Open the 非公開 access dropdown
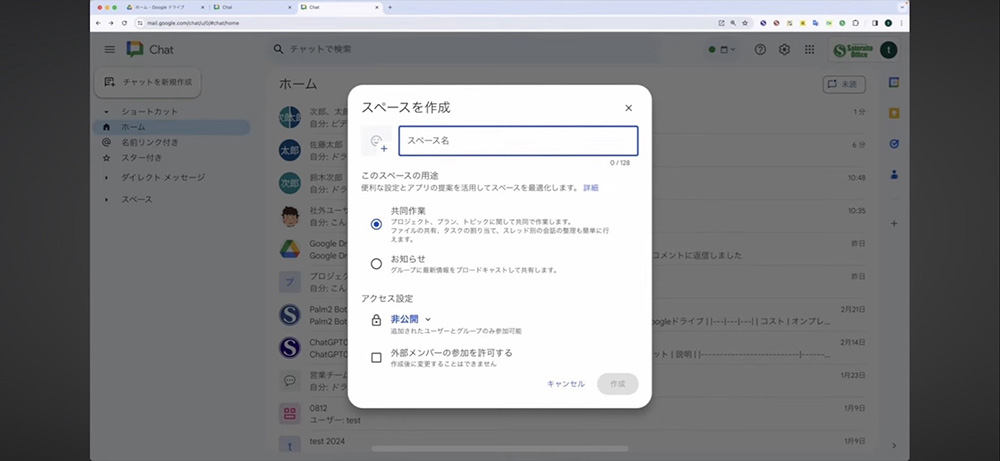The height and width of the screenshot is (461, 1000). (411, 319)
